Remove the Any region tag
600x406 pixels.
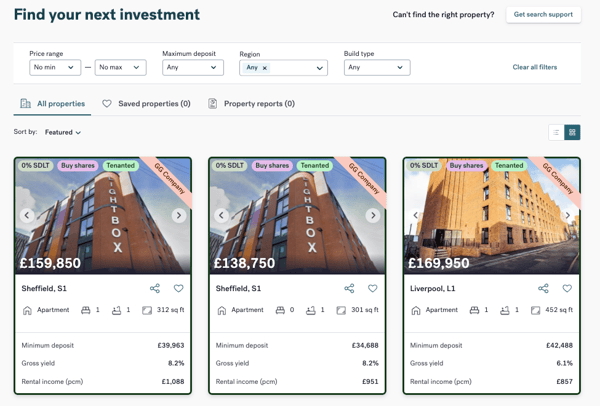(264, 68)
